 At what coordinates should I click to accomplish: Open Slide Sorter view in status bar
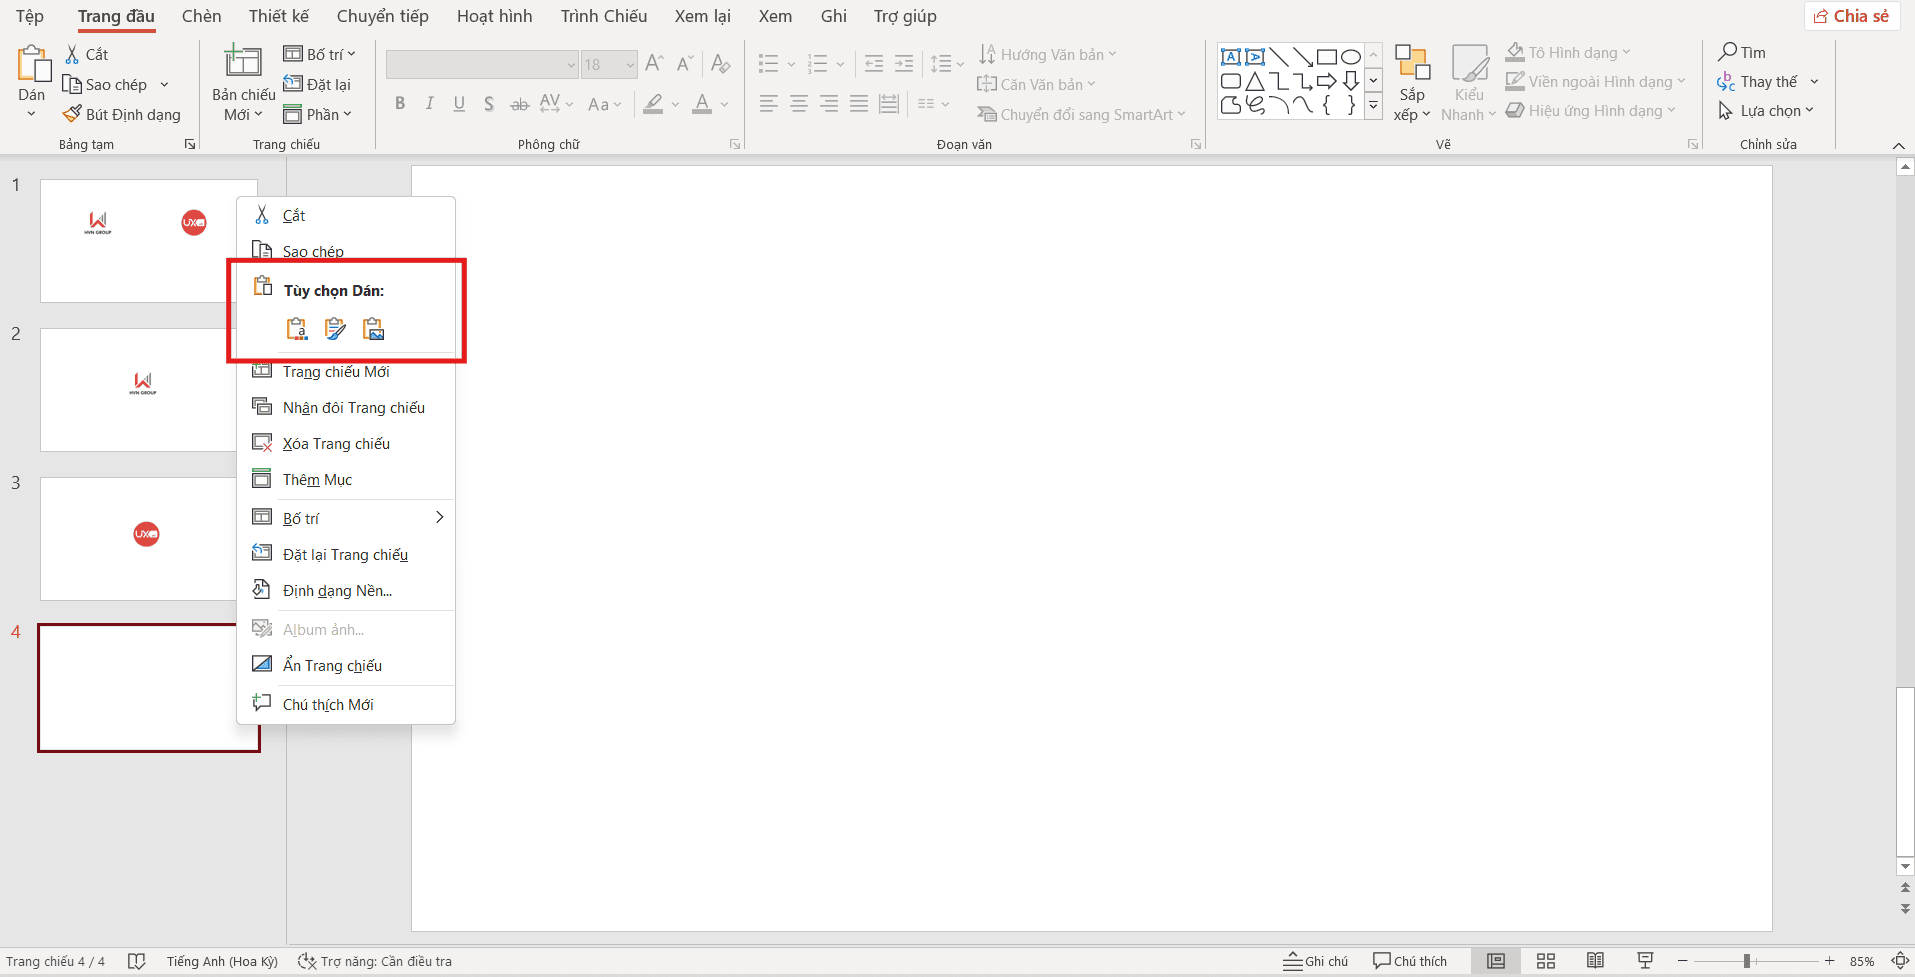click(1546, 961)
